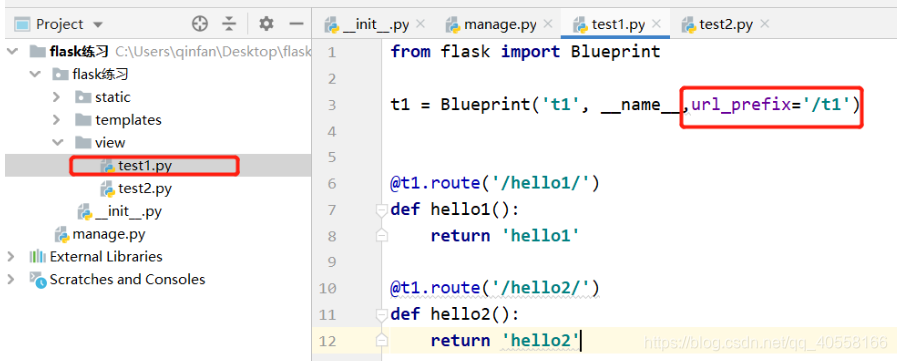
Task: Collapse the inner flask练习 folder
Action: (35, 74)
